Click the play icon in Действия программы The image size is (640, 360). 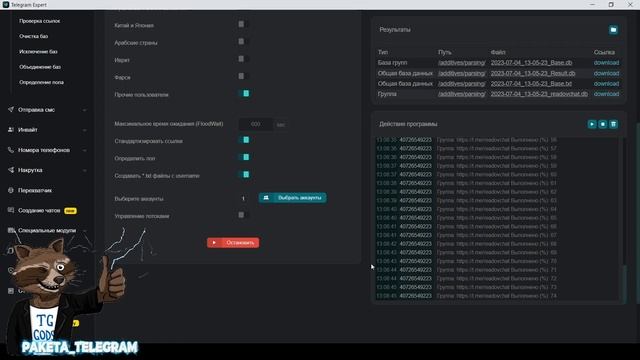coord(592,124)
